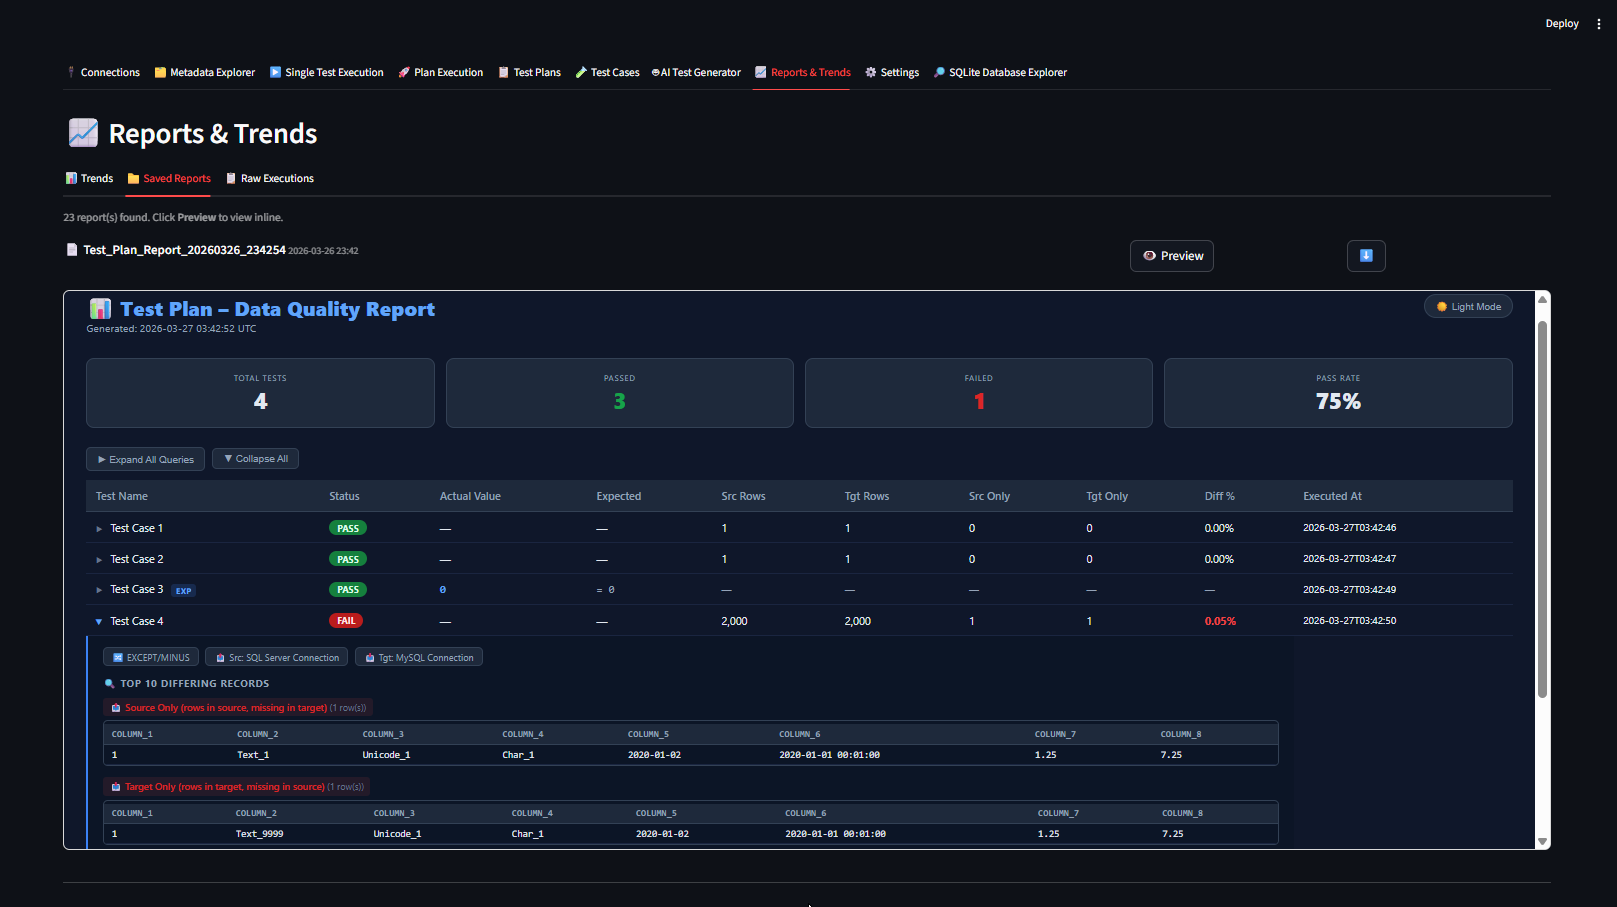Image resolution: width=1617 pixels, height=907 pixels.
Task: Click the chart icon beside Reports & Trends heading
Action: [x=83, y=133]
